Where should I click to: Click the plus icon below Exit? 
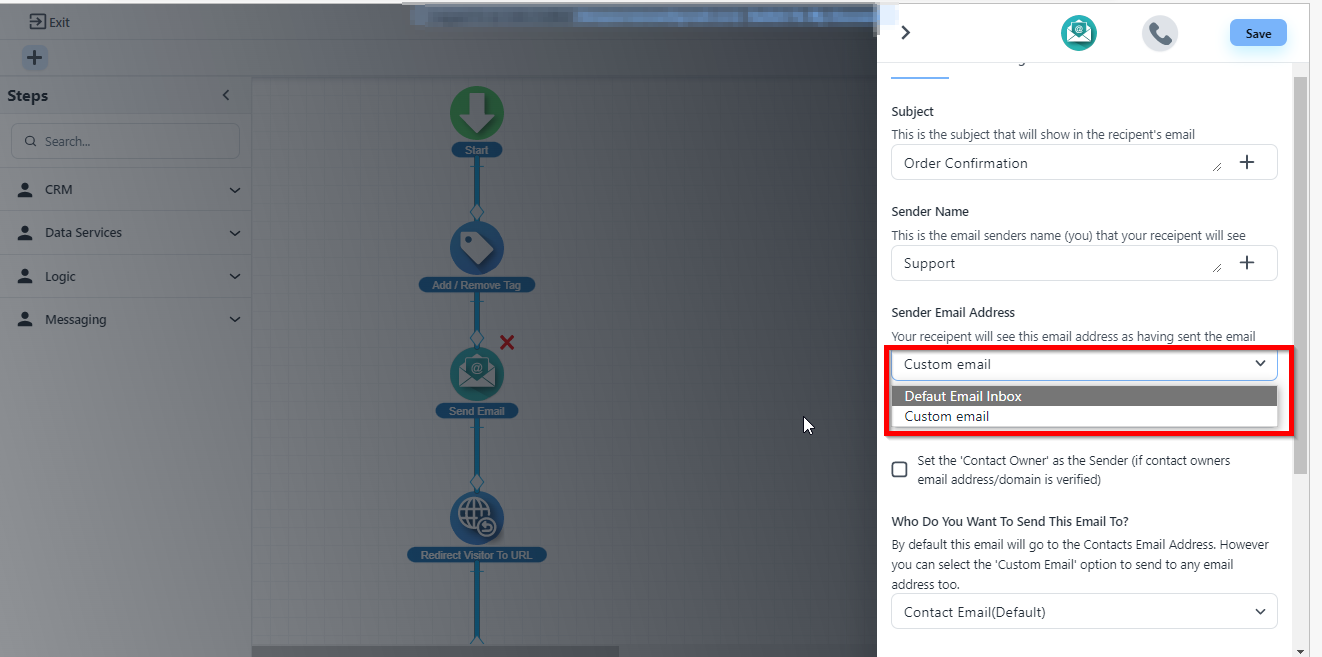click(34, 58)
